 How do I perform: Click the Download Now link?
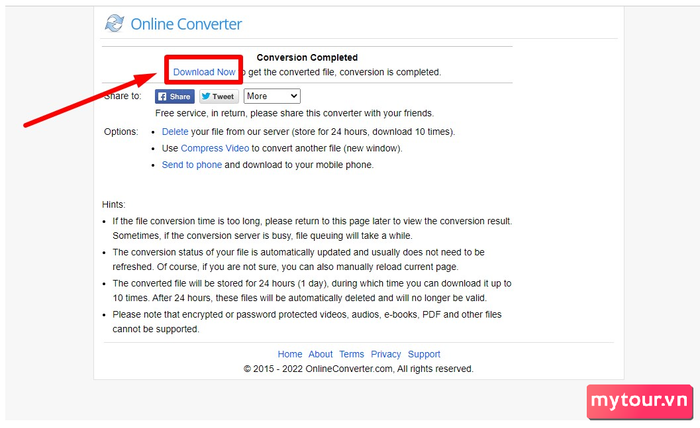pyautogui.click(x=204, y=72)
